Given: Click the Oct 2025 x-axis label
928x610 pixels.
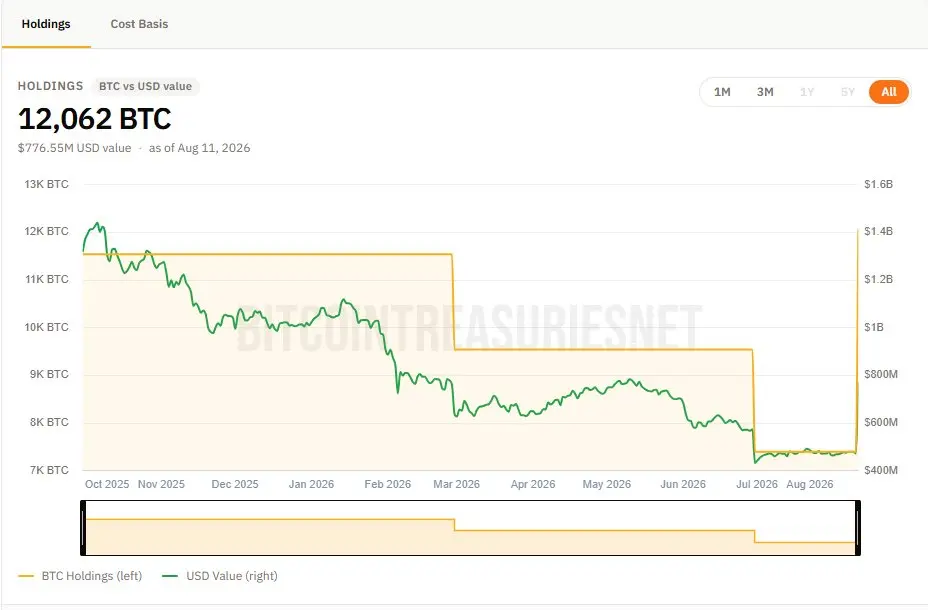Looking at the screenshot, I should pos(107,484).
